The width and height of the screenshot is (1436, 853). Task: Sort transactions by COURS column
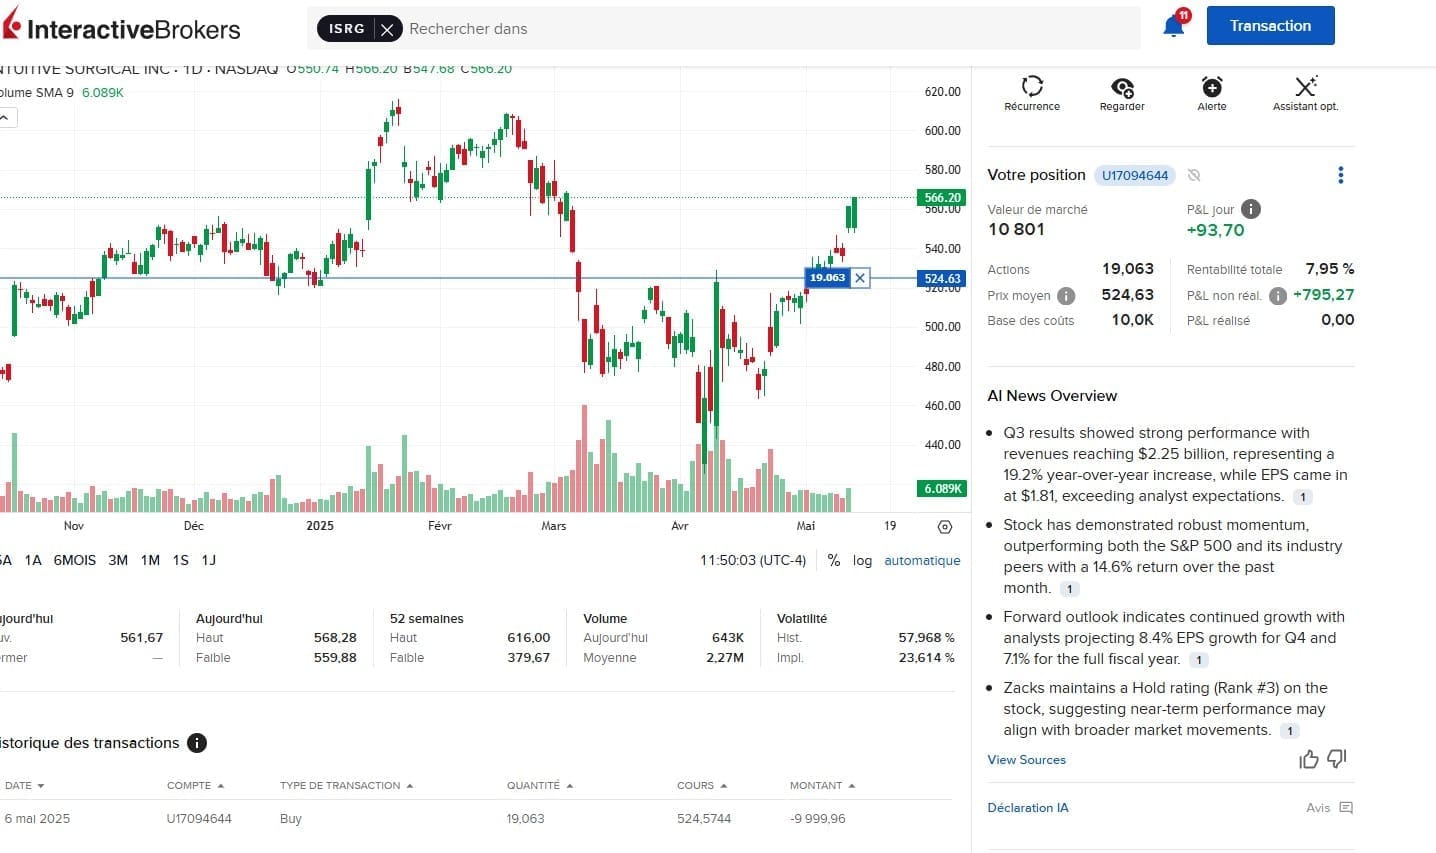pyautogui.click(x=701, y=785)
